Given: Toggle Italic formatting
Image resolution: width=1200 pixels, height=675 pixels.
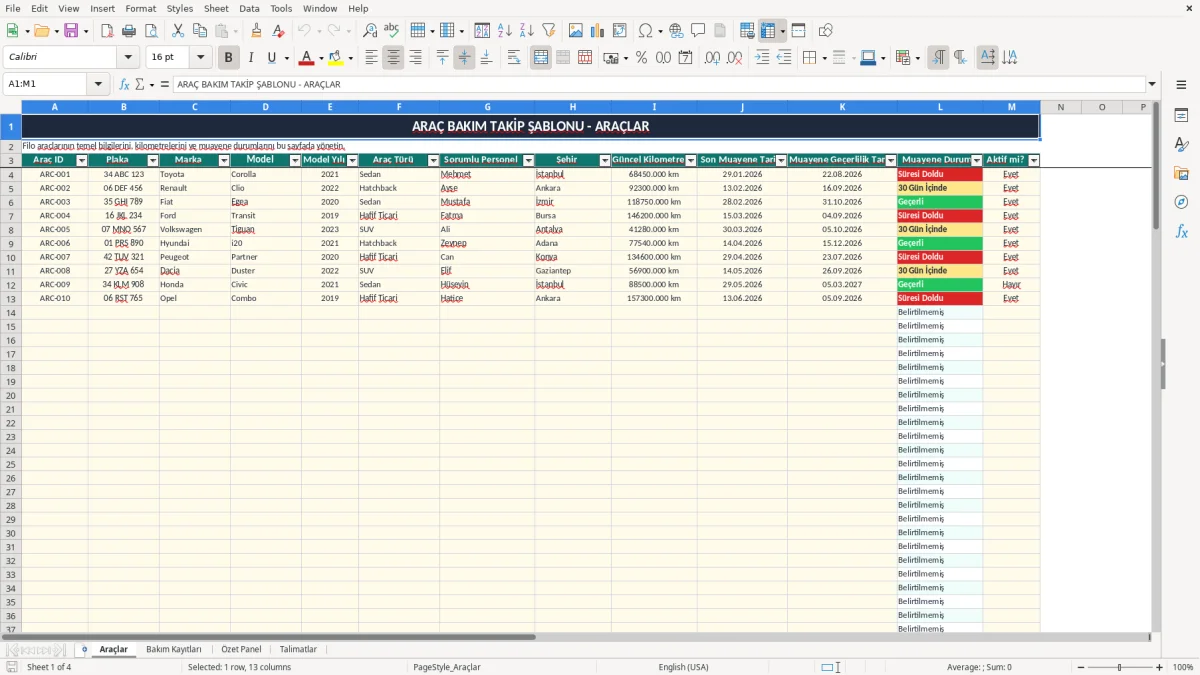Looking at the screenshot, I should point(251,58).
